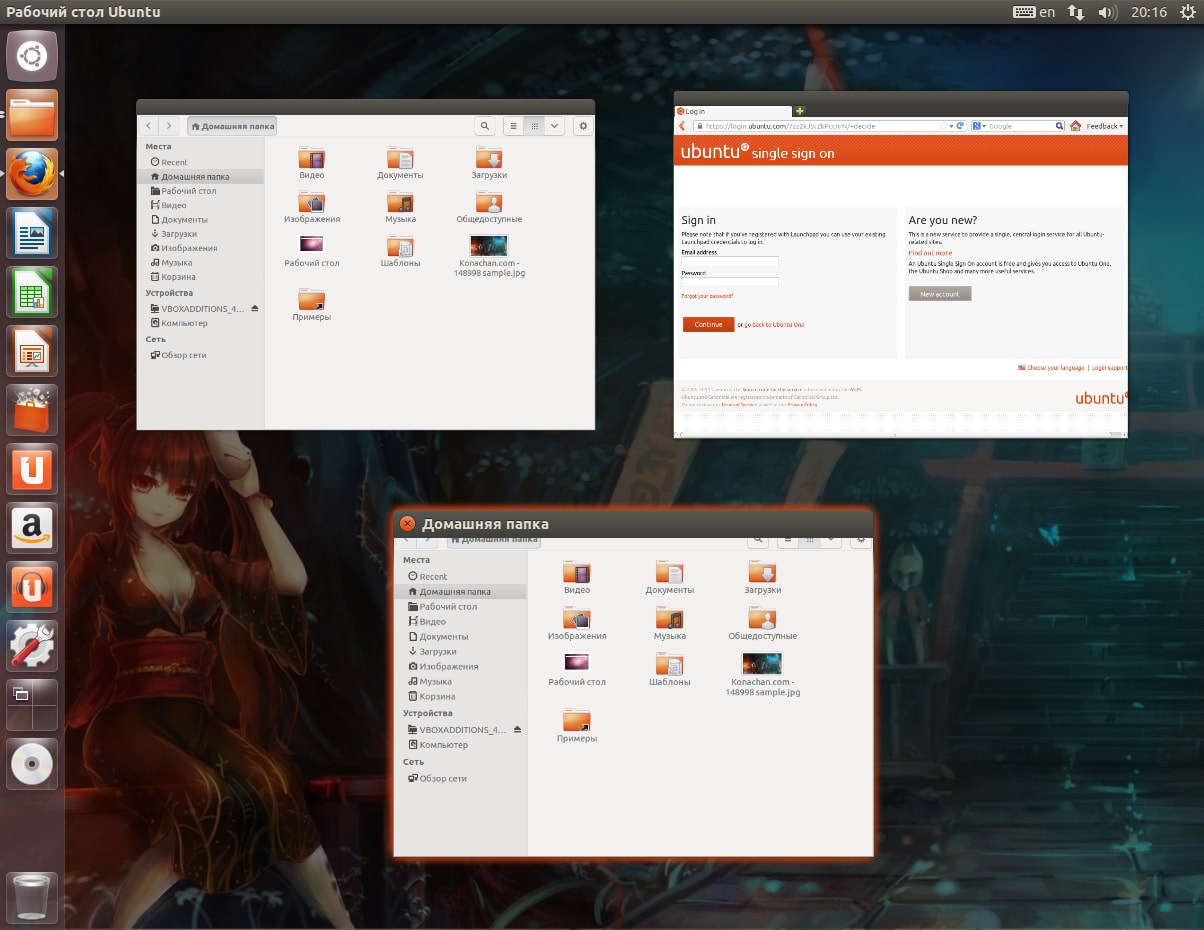Open a new tab with the green plus
This screenshot has width=1204, height=930.
(800, 110)
